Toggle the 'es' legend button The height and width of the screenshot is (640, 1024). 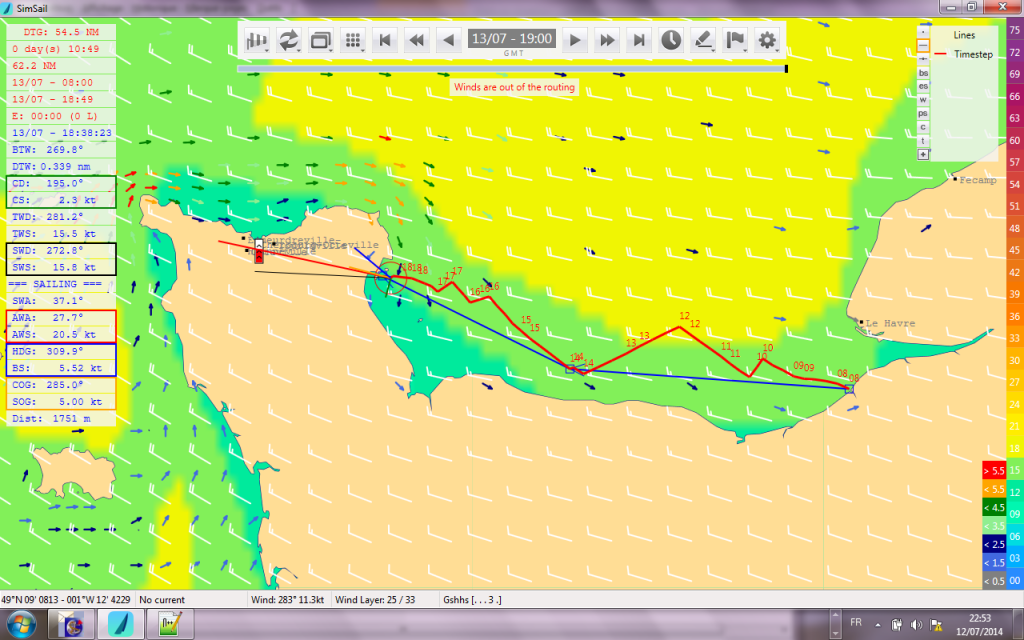(x=923, y=86)
